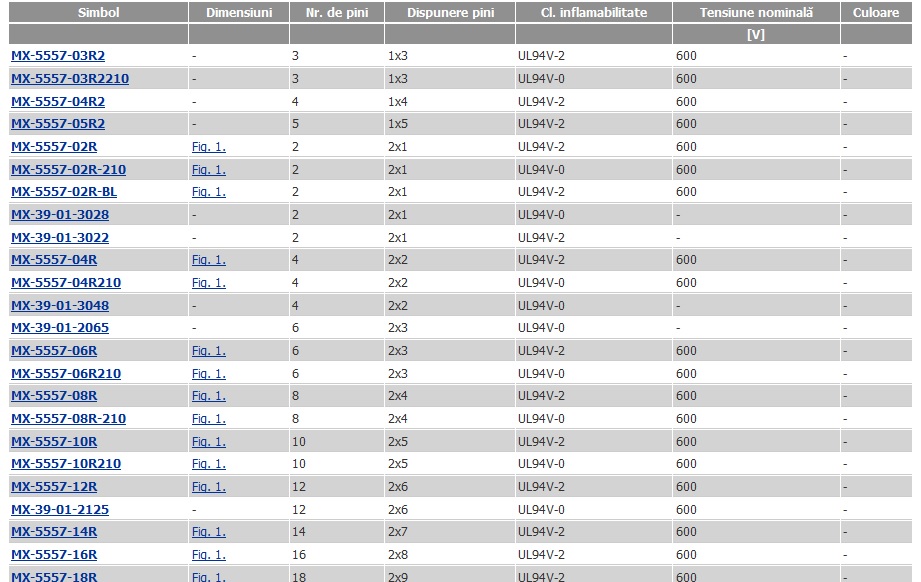921x582 pixels.
Task: View Fig. 1. for MX-5557-06R210
Action: (x=209, y=374)
